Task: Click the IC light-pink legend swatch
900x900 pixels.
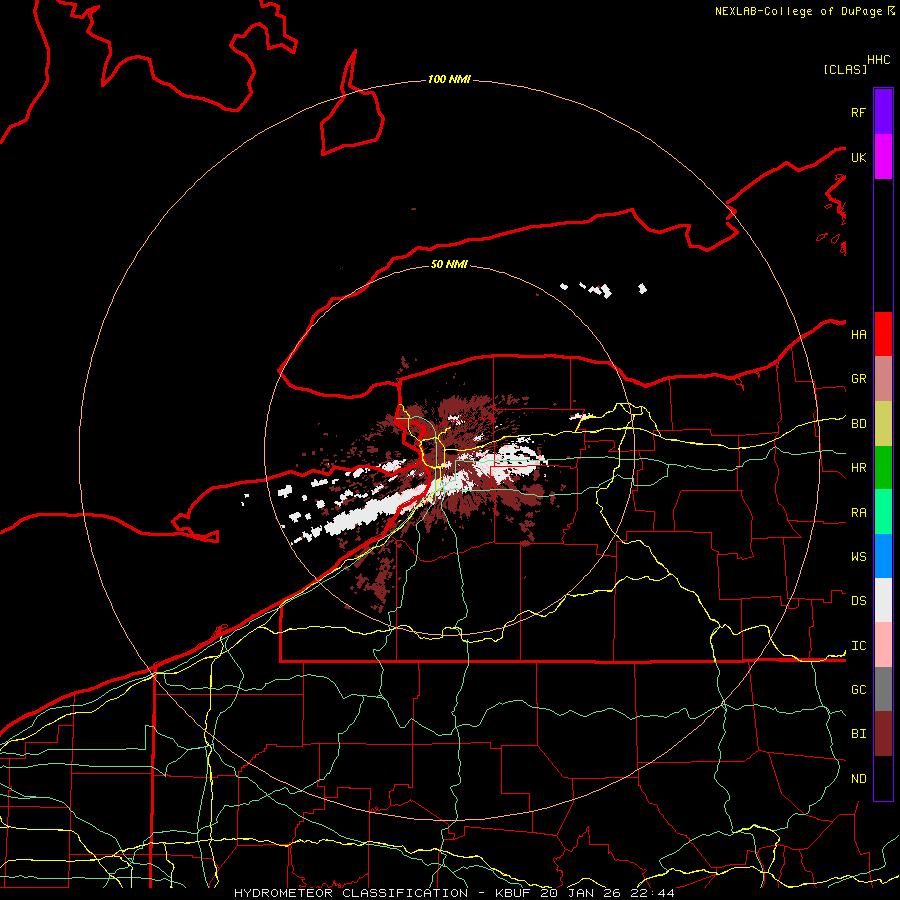Action: tap(883, 645)
